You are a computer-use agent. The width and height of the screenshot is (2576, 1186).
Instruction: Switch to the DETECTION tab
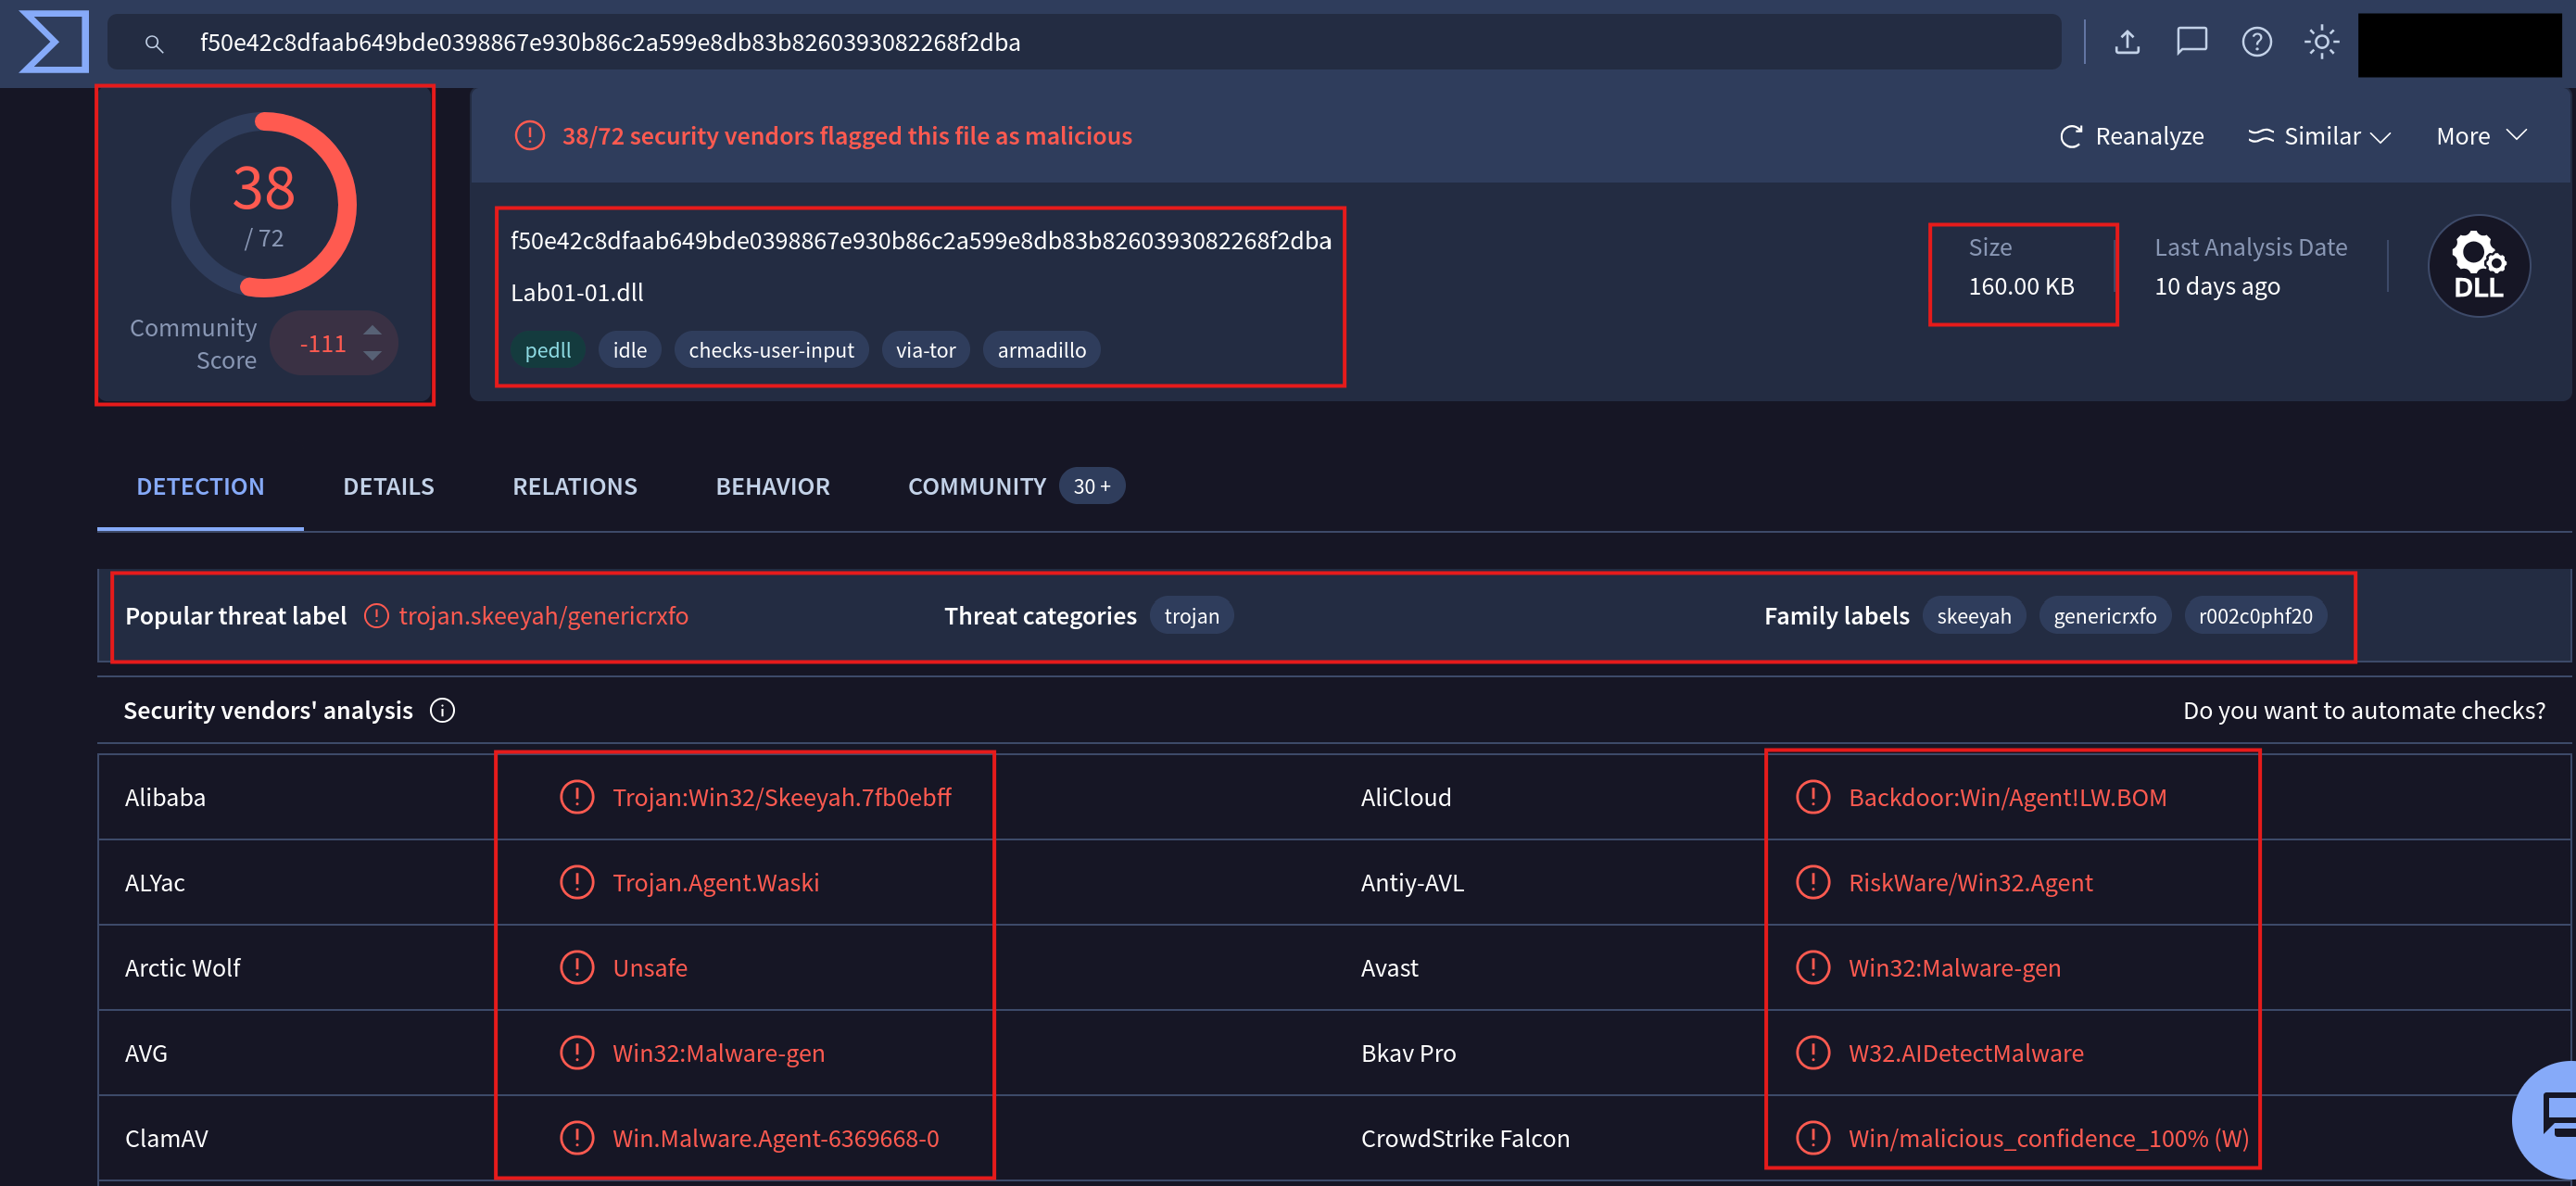tap(200, 486)
